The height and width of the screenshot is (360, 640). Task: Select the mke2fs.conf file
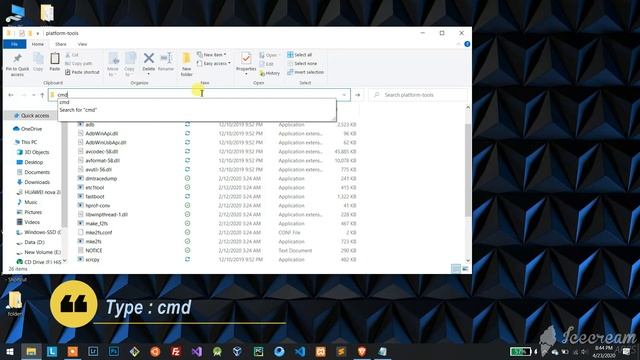click(98, 232)
